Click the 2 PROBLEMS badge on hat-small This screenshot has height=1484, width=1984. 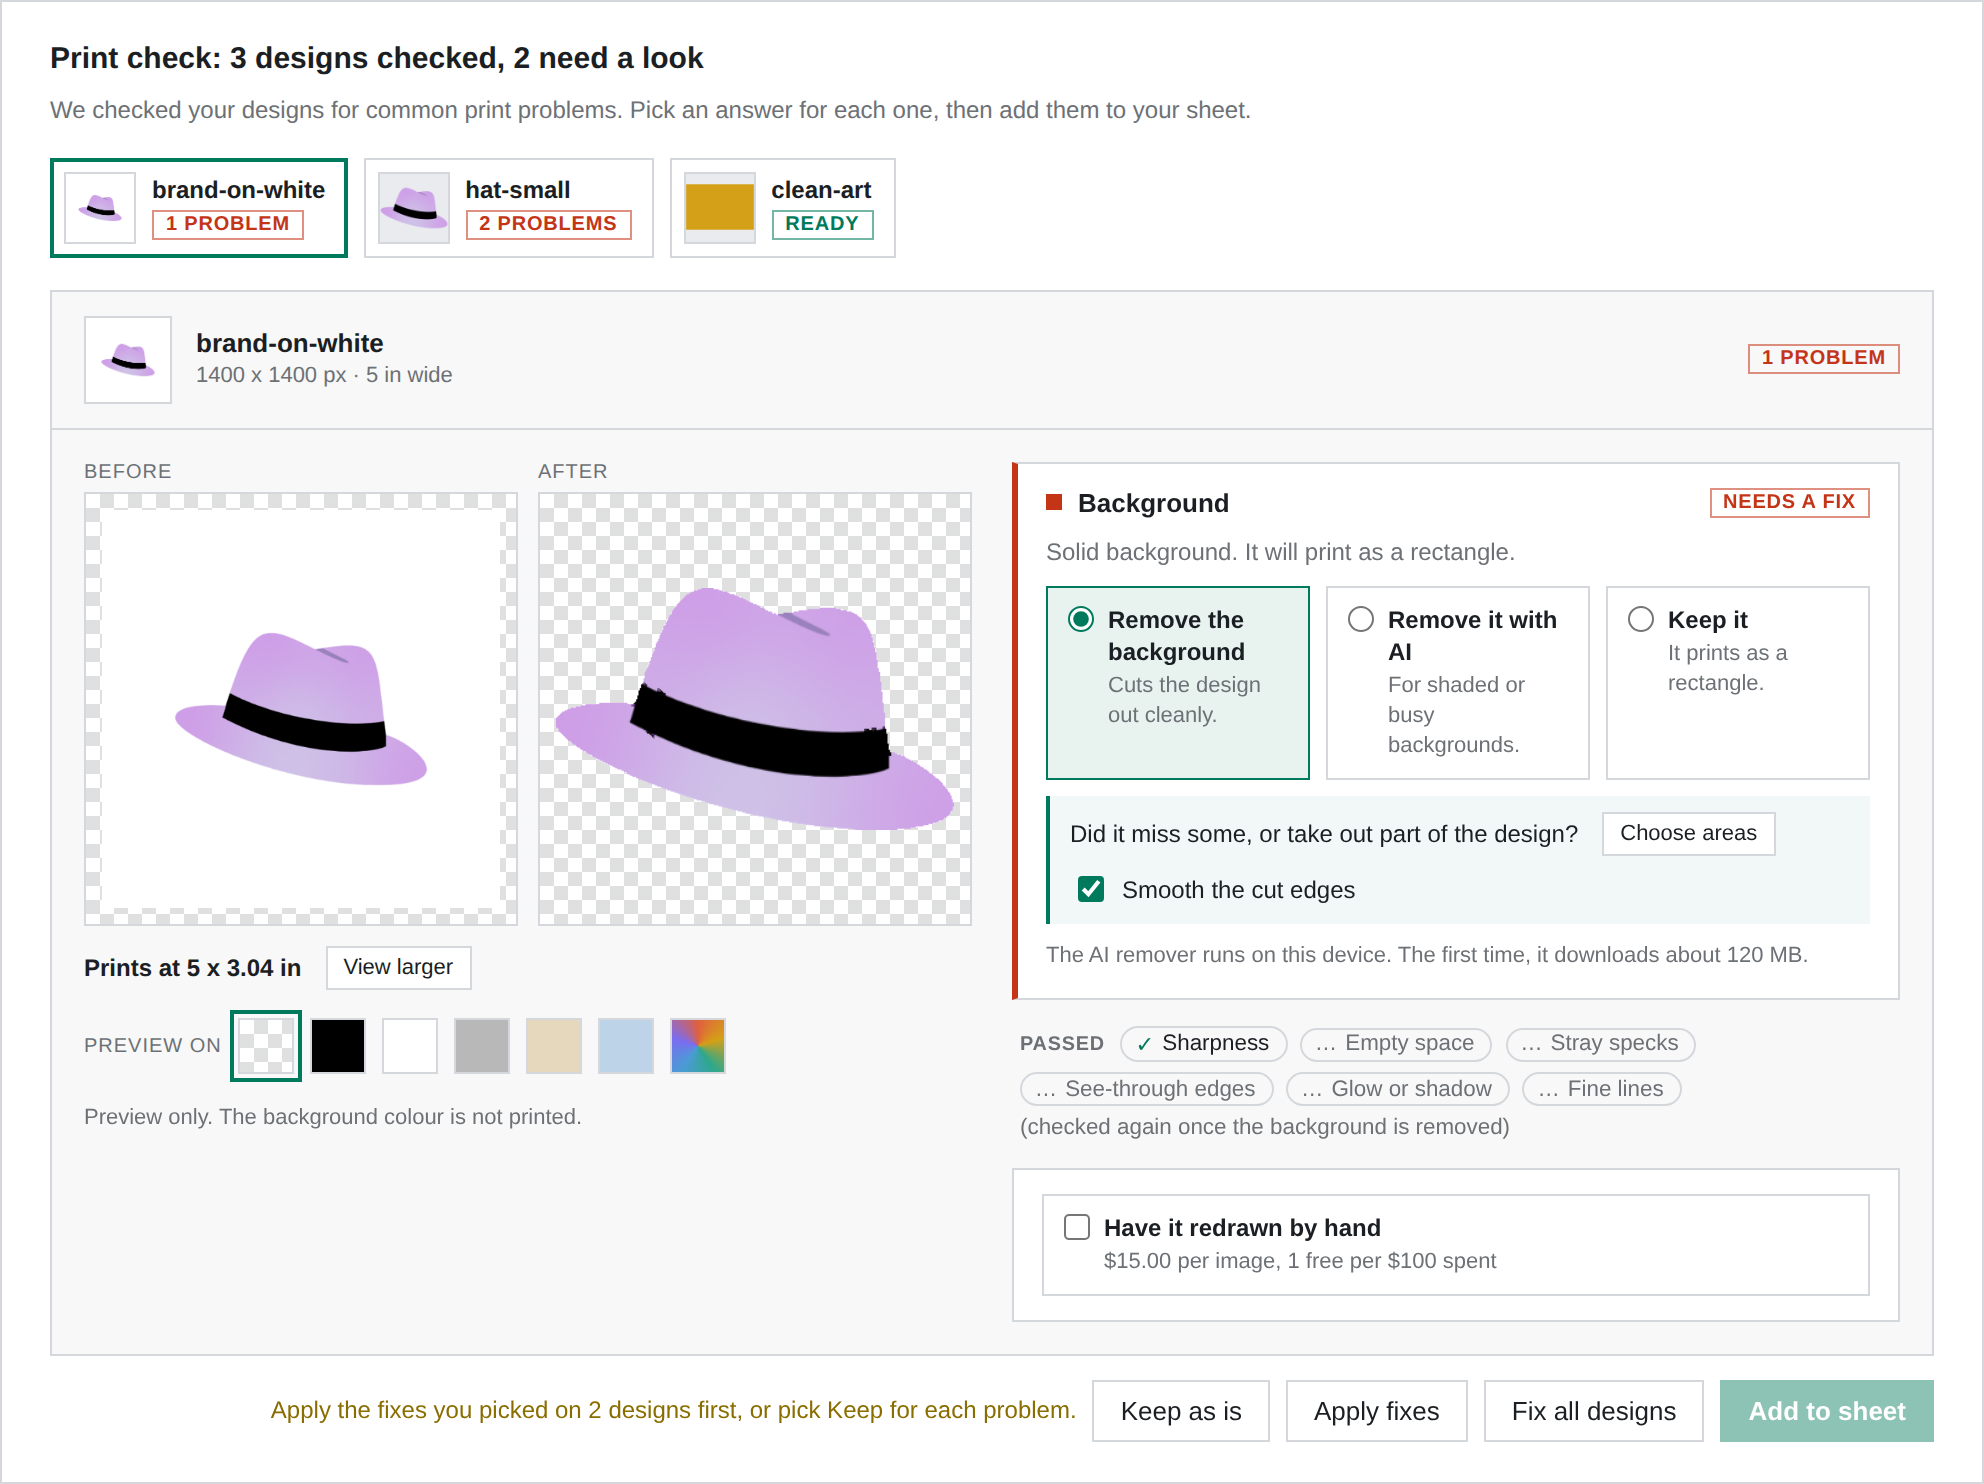pyautogui.click(x=549, y=224)
